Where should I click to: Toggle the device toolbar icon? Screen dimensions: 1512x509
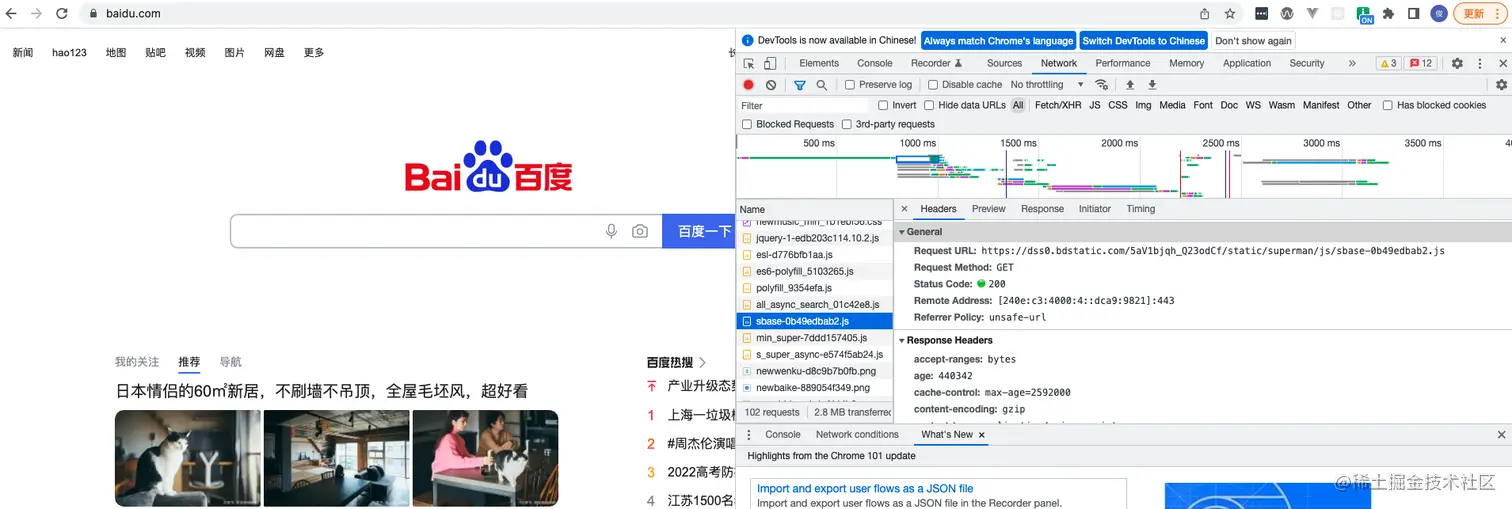click(772, 63)
